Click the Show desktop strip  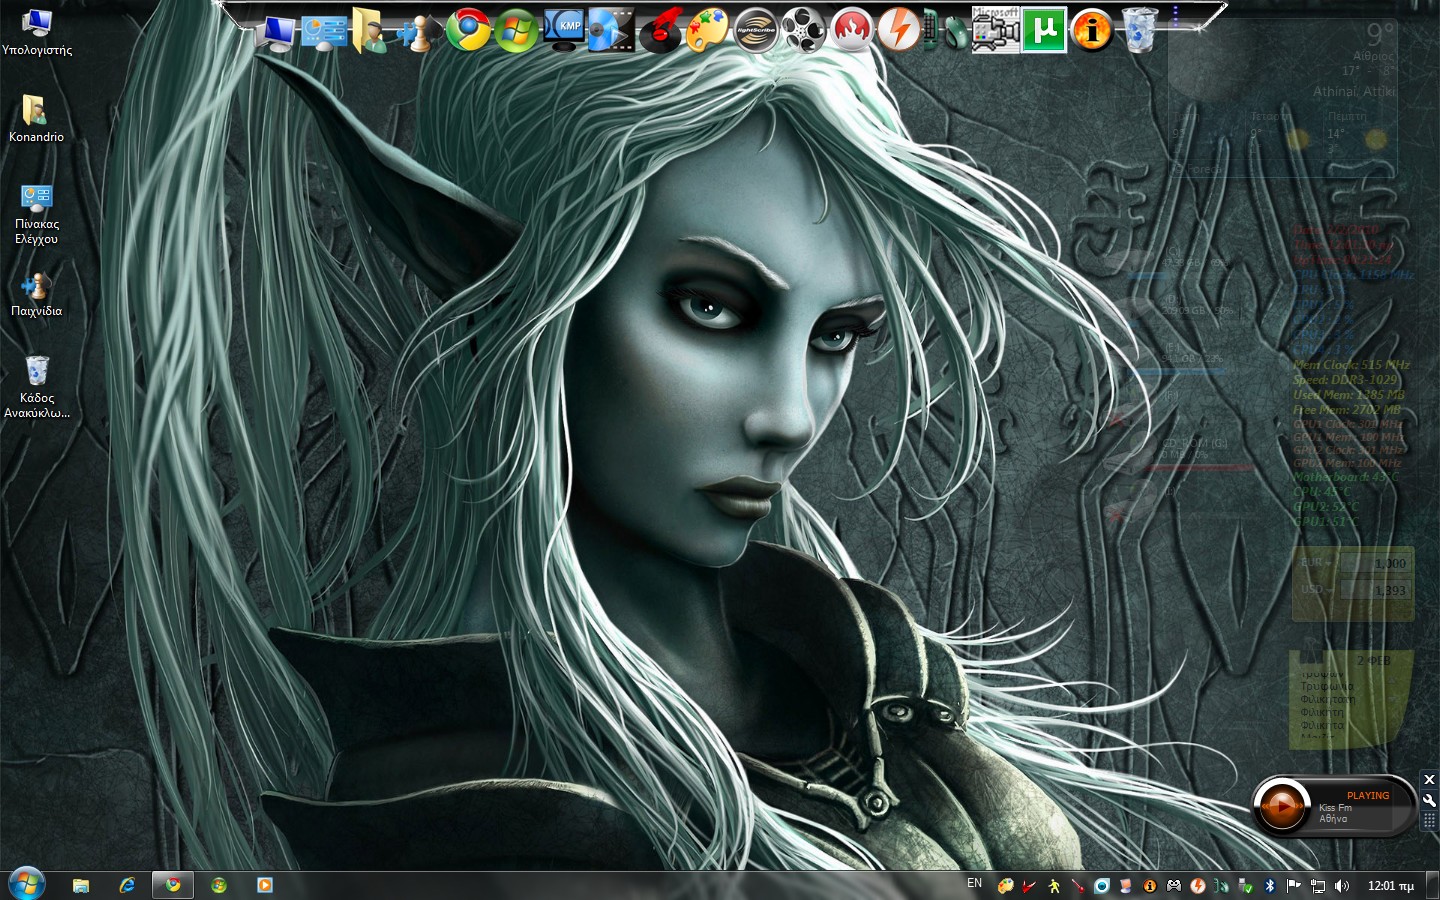coord(1432,886)
